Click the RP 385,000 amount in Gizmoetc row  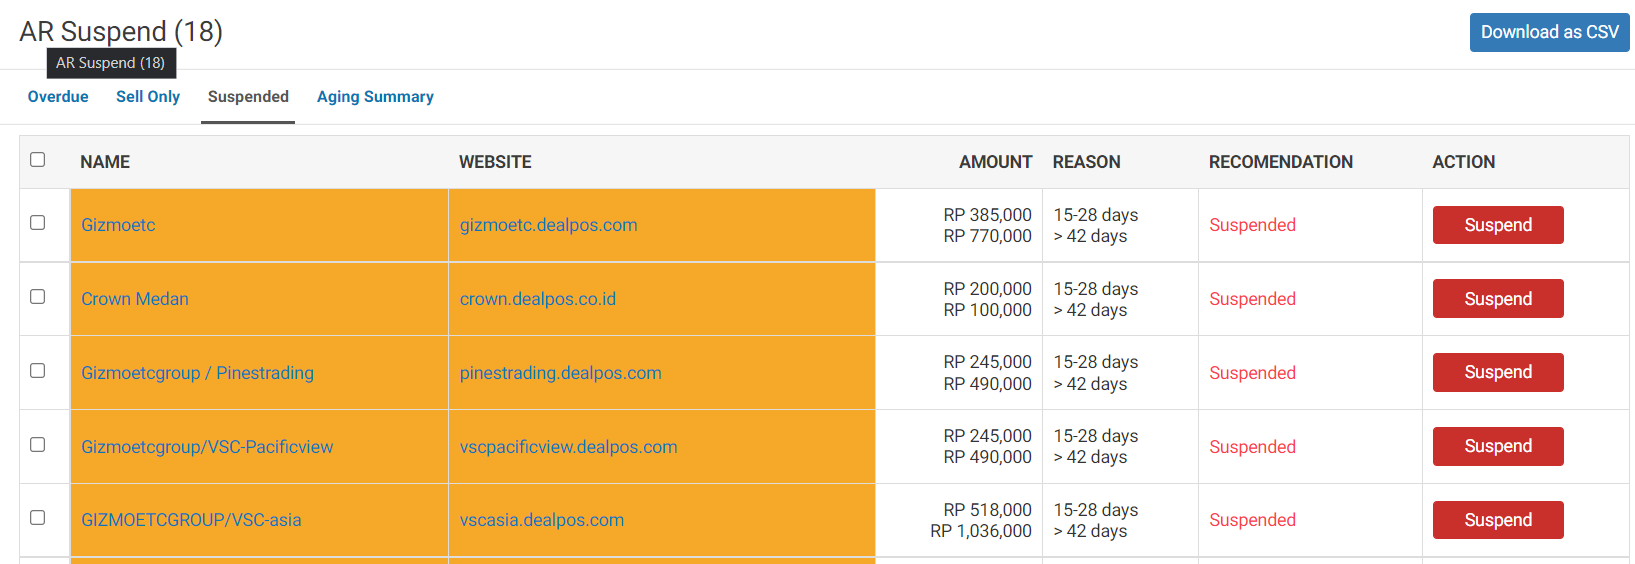click(987, 215)
